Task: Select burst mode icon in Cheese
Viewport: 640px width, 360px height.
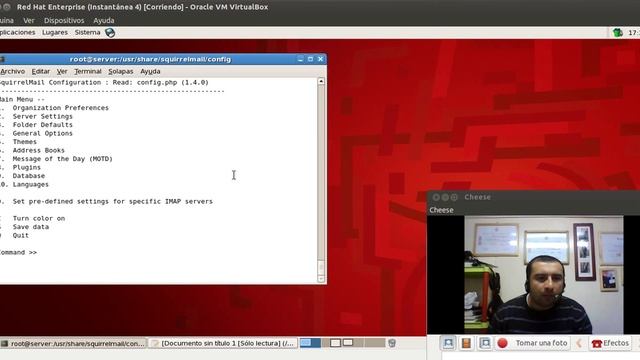Action: coord(485,343)
